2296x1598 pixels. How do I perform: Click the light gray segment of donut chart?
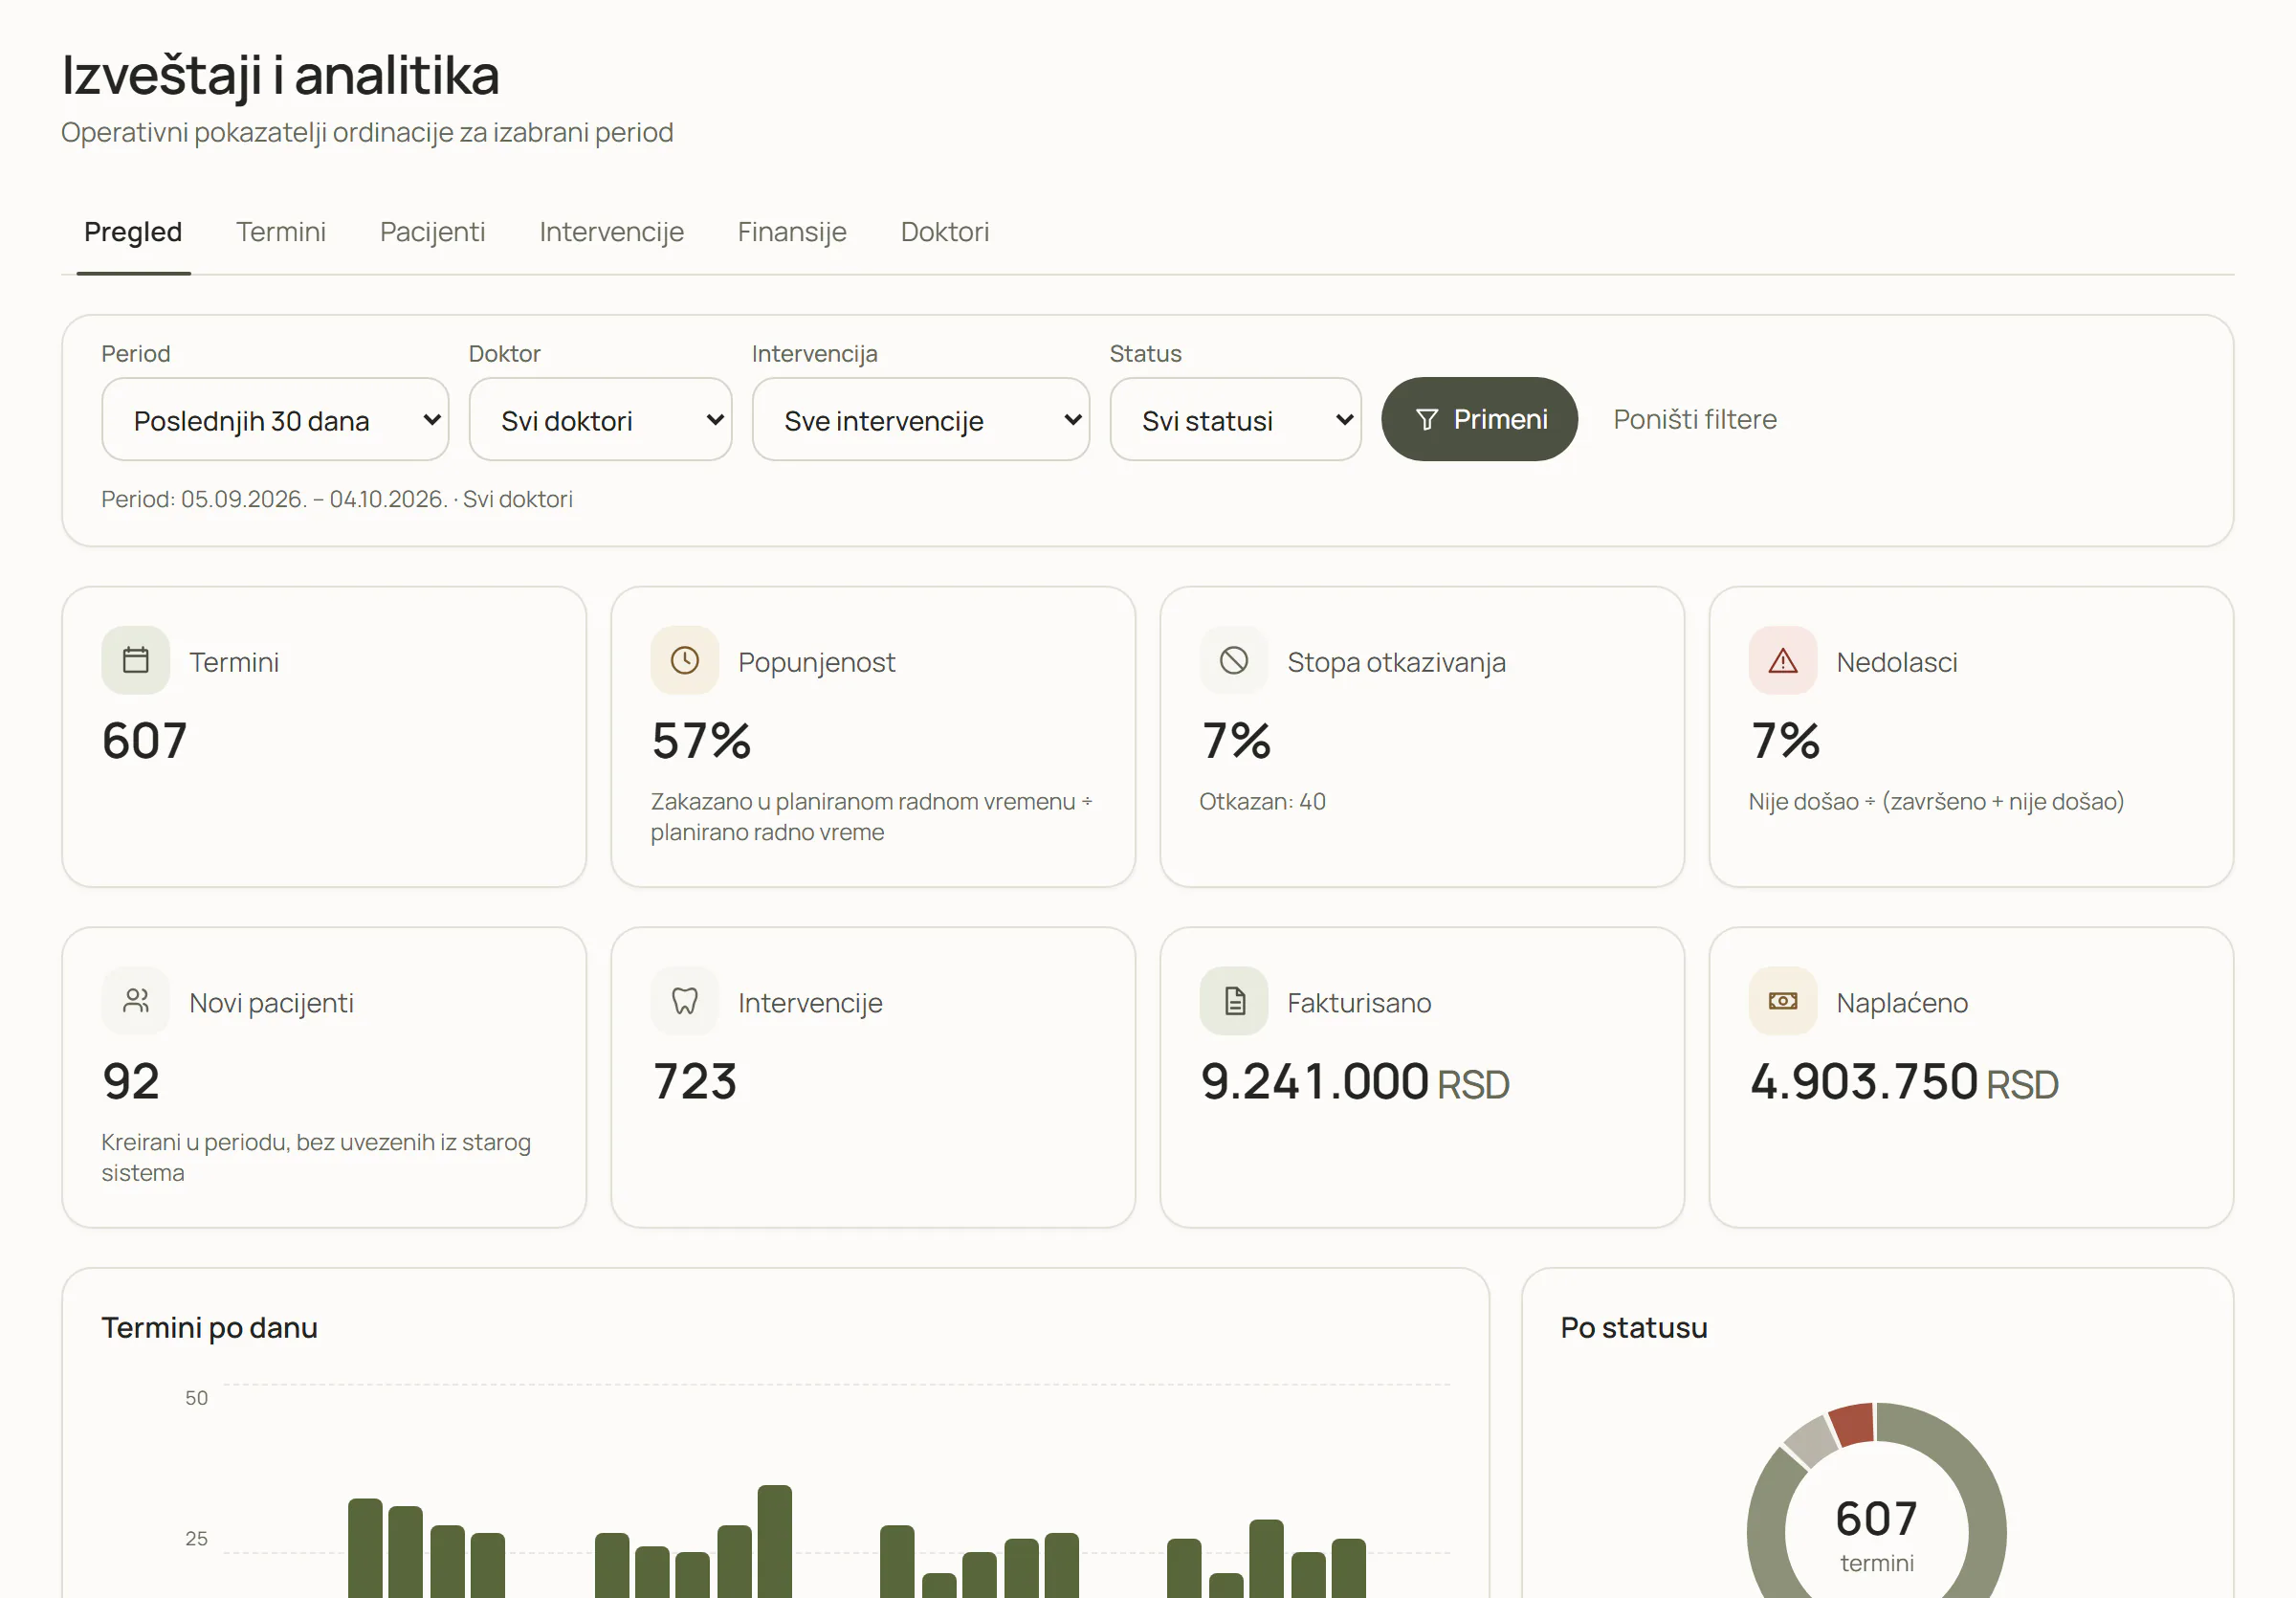pos(1811,1440)
